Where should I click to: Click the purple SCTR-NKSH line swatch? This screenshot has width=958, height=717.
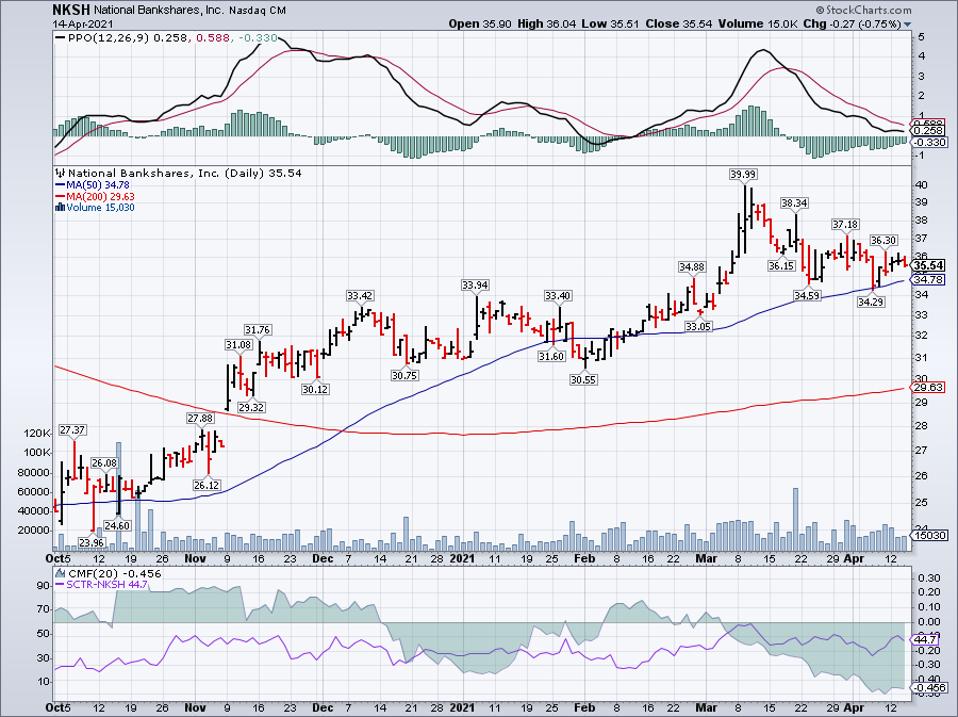click(60, 584)
